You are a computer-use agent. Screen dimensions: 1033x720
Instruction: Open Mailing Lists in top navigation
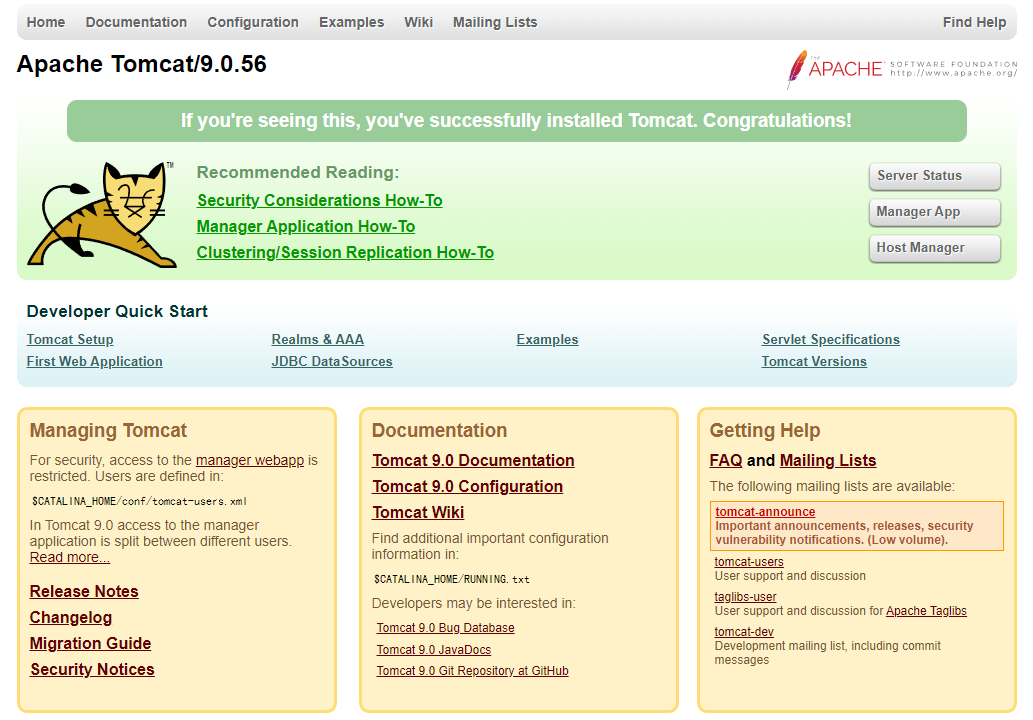click(495, 22)
